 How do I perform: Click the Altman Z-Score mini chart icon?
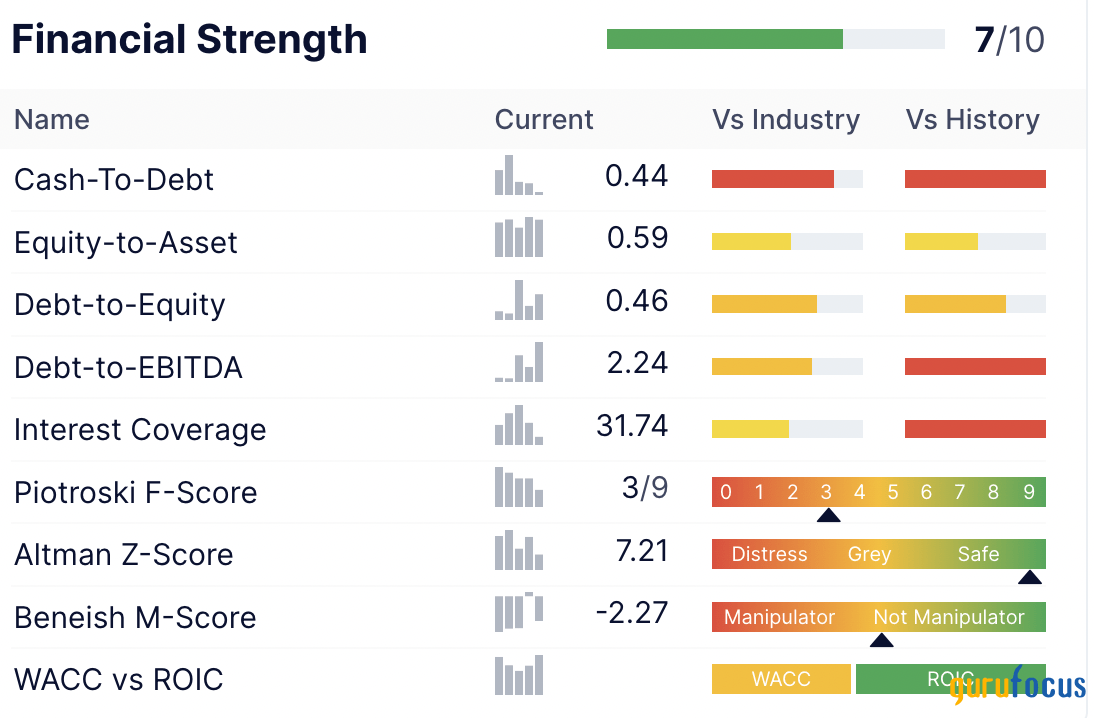pyautogui.click(x=519, y=551)
